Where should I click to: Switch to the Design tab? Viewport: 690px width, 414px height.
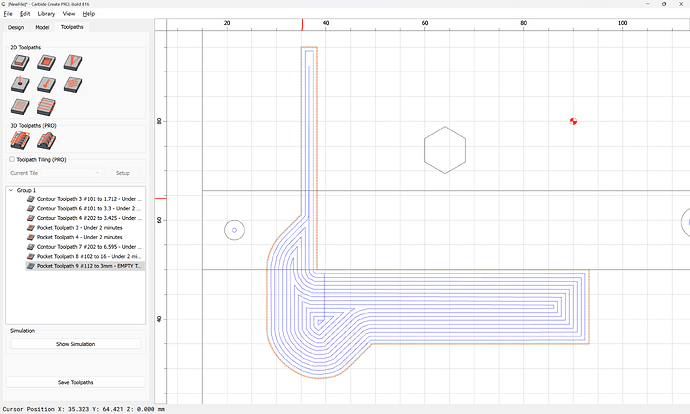pyautogui.click(x=16, y=27)
